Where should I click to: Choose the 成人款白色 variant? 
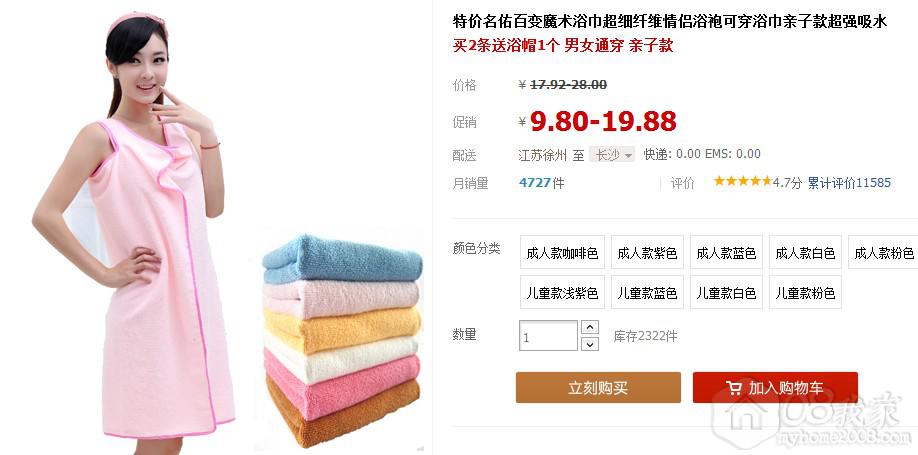(x=805, y=252)
